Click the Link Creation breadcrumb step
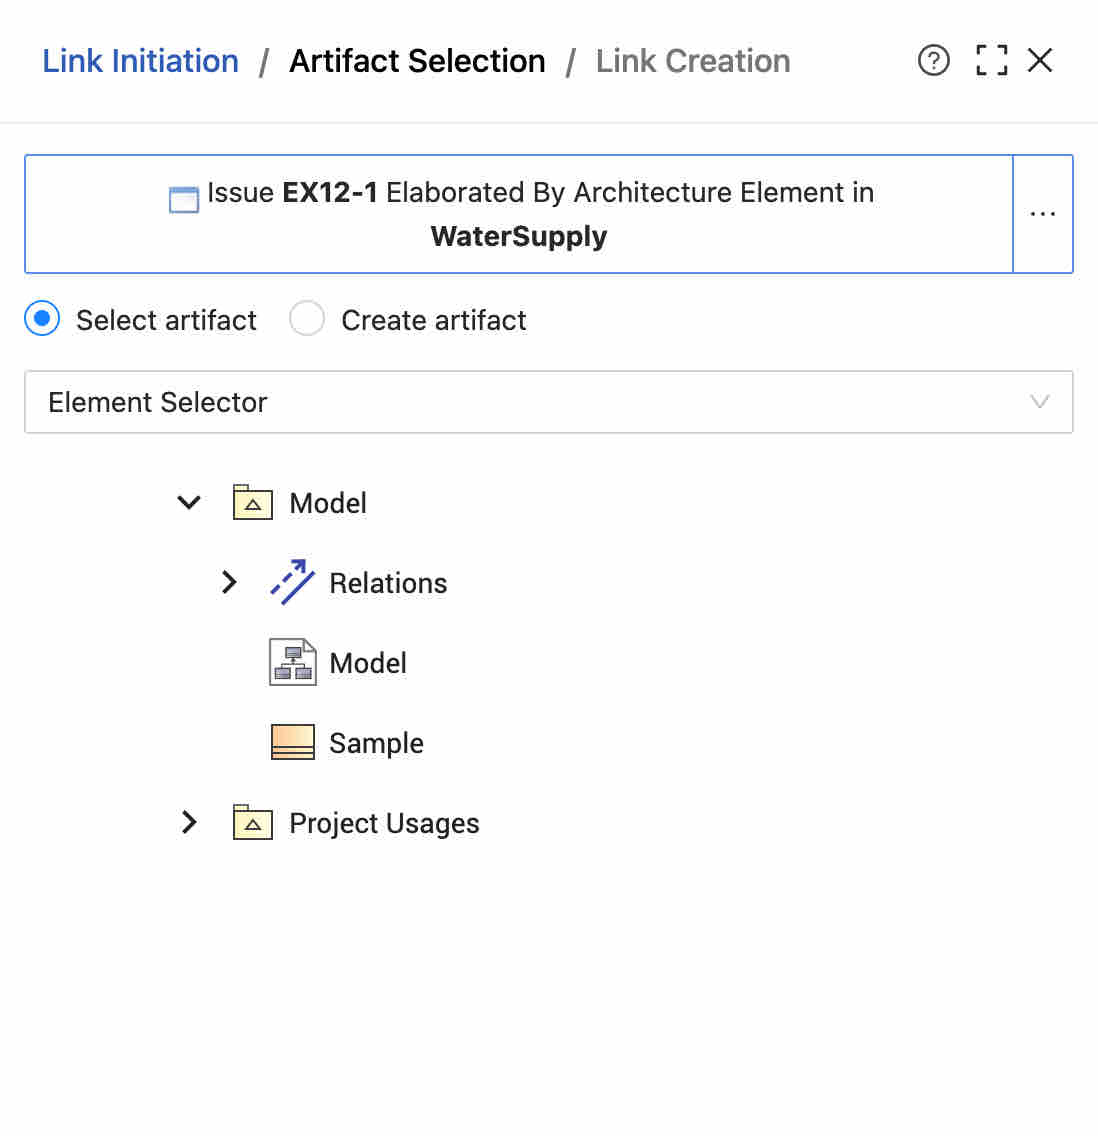Viewport: 1098px width, 1136px height. (x=692, y=61)
